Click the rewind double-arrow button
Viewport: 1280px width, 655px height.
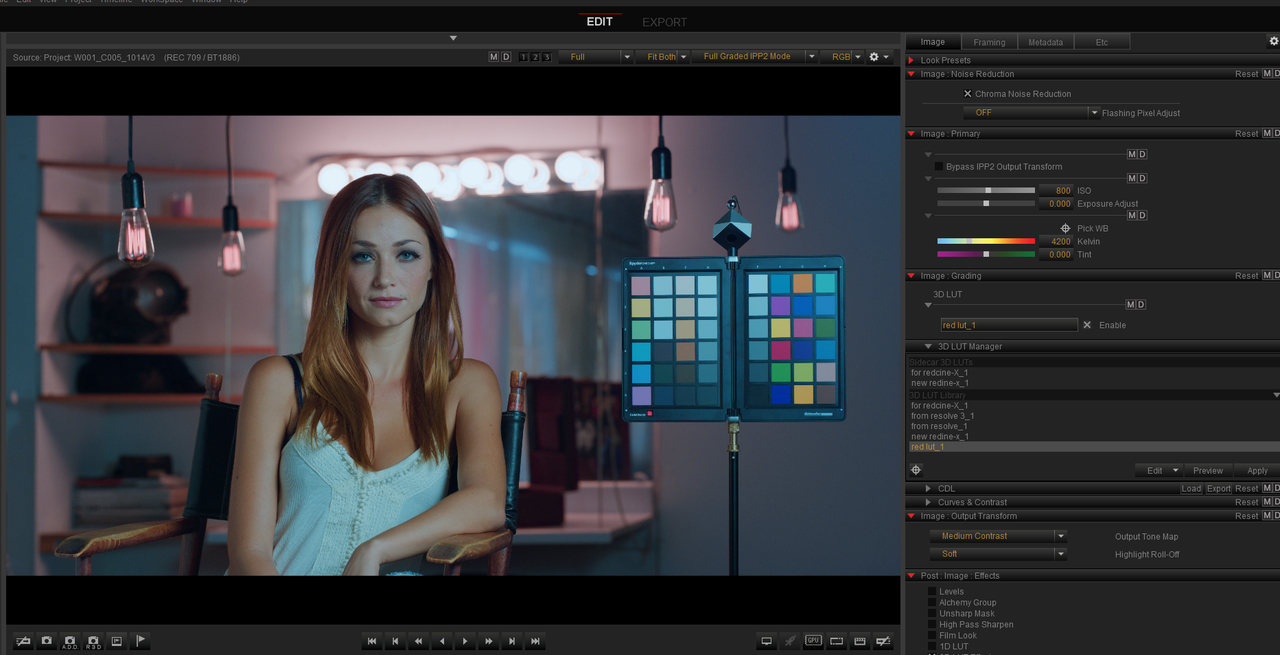pos(419,641)
